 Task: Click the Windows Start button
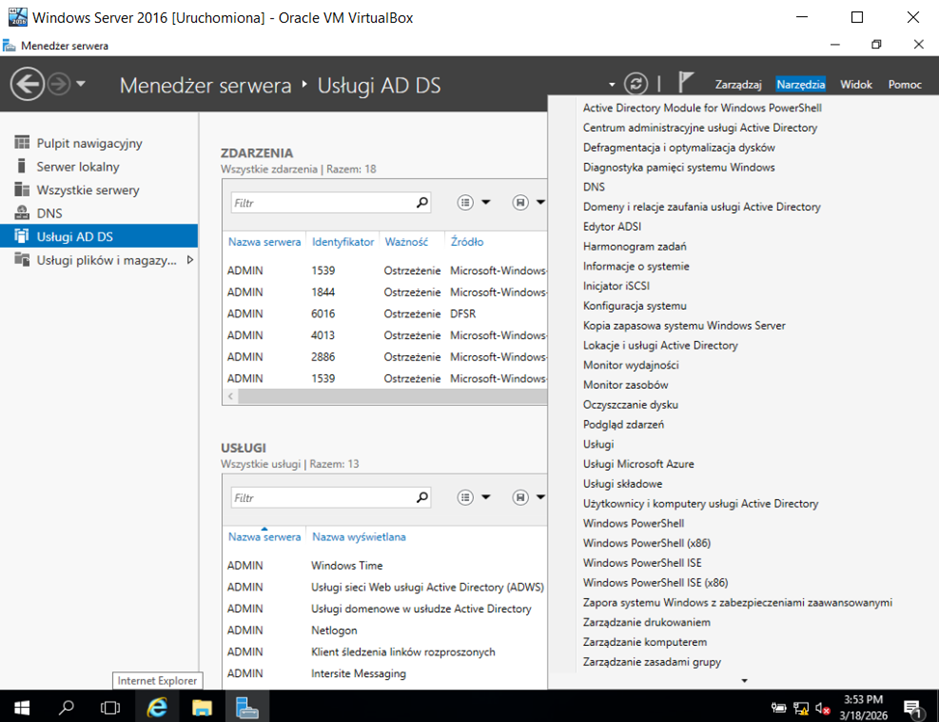[x=21, y=707]
